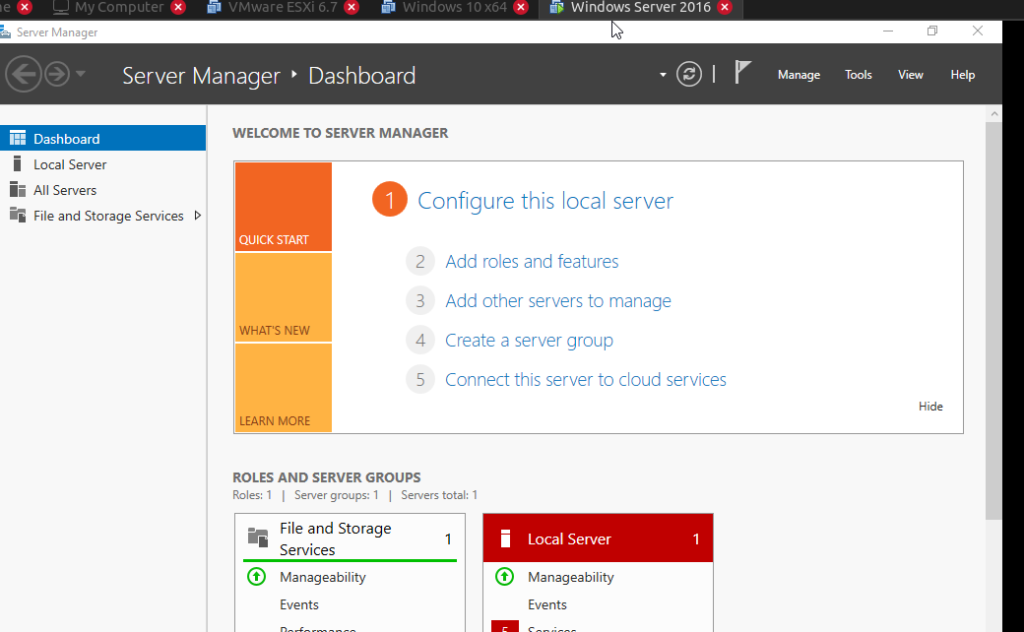Select All Servers in the sidebar
Image resolution: width=1024 pixels, height=632 pixels.
(103, 190)
